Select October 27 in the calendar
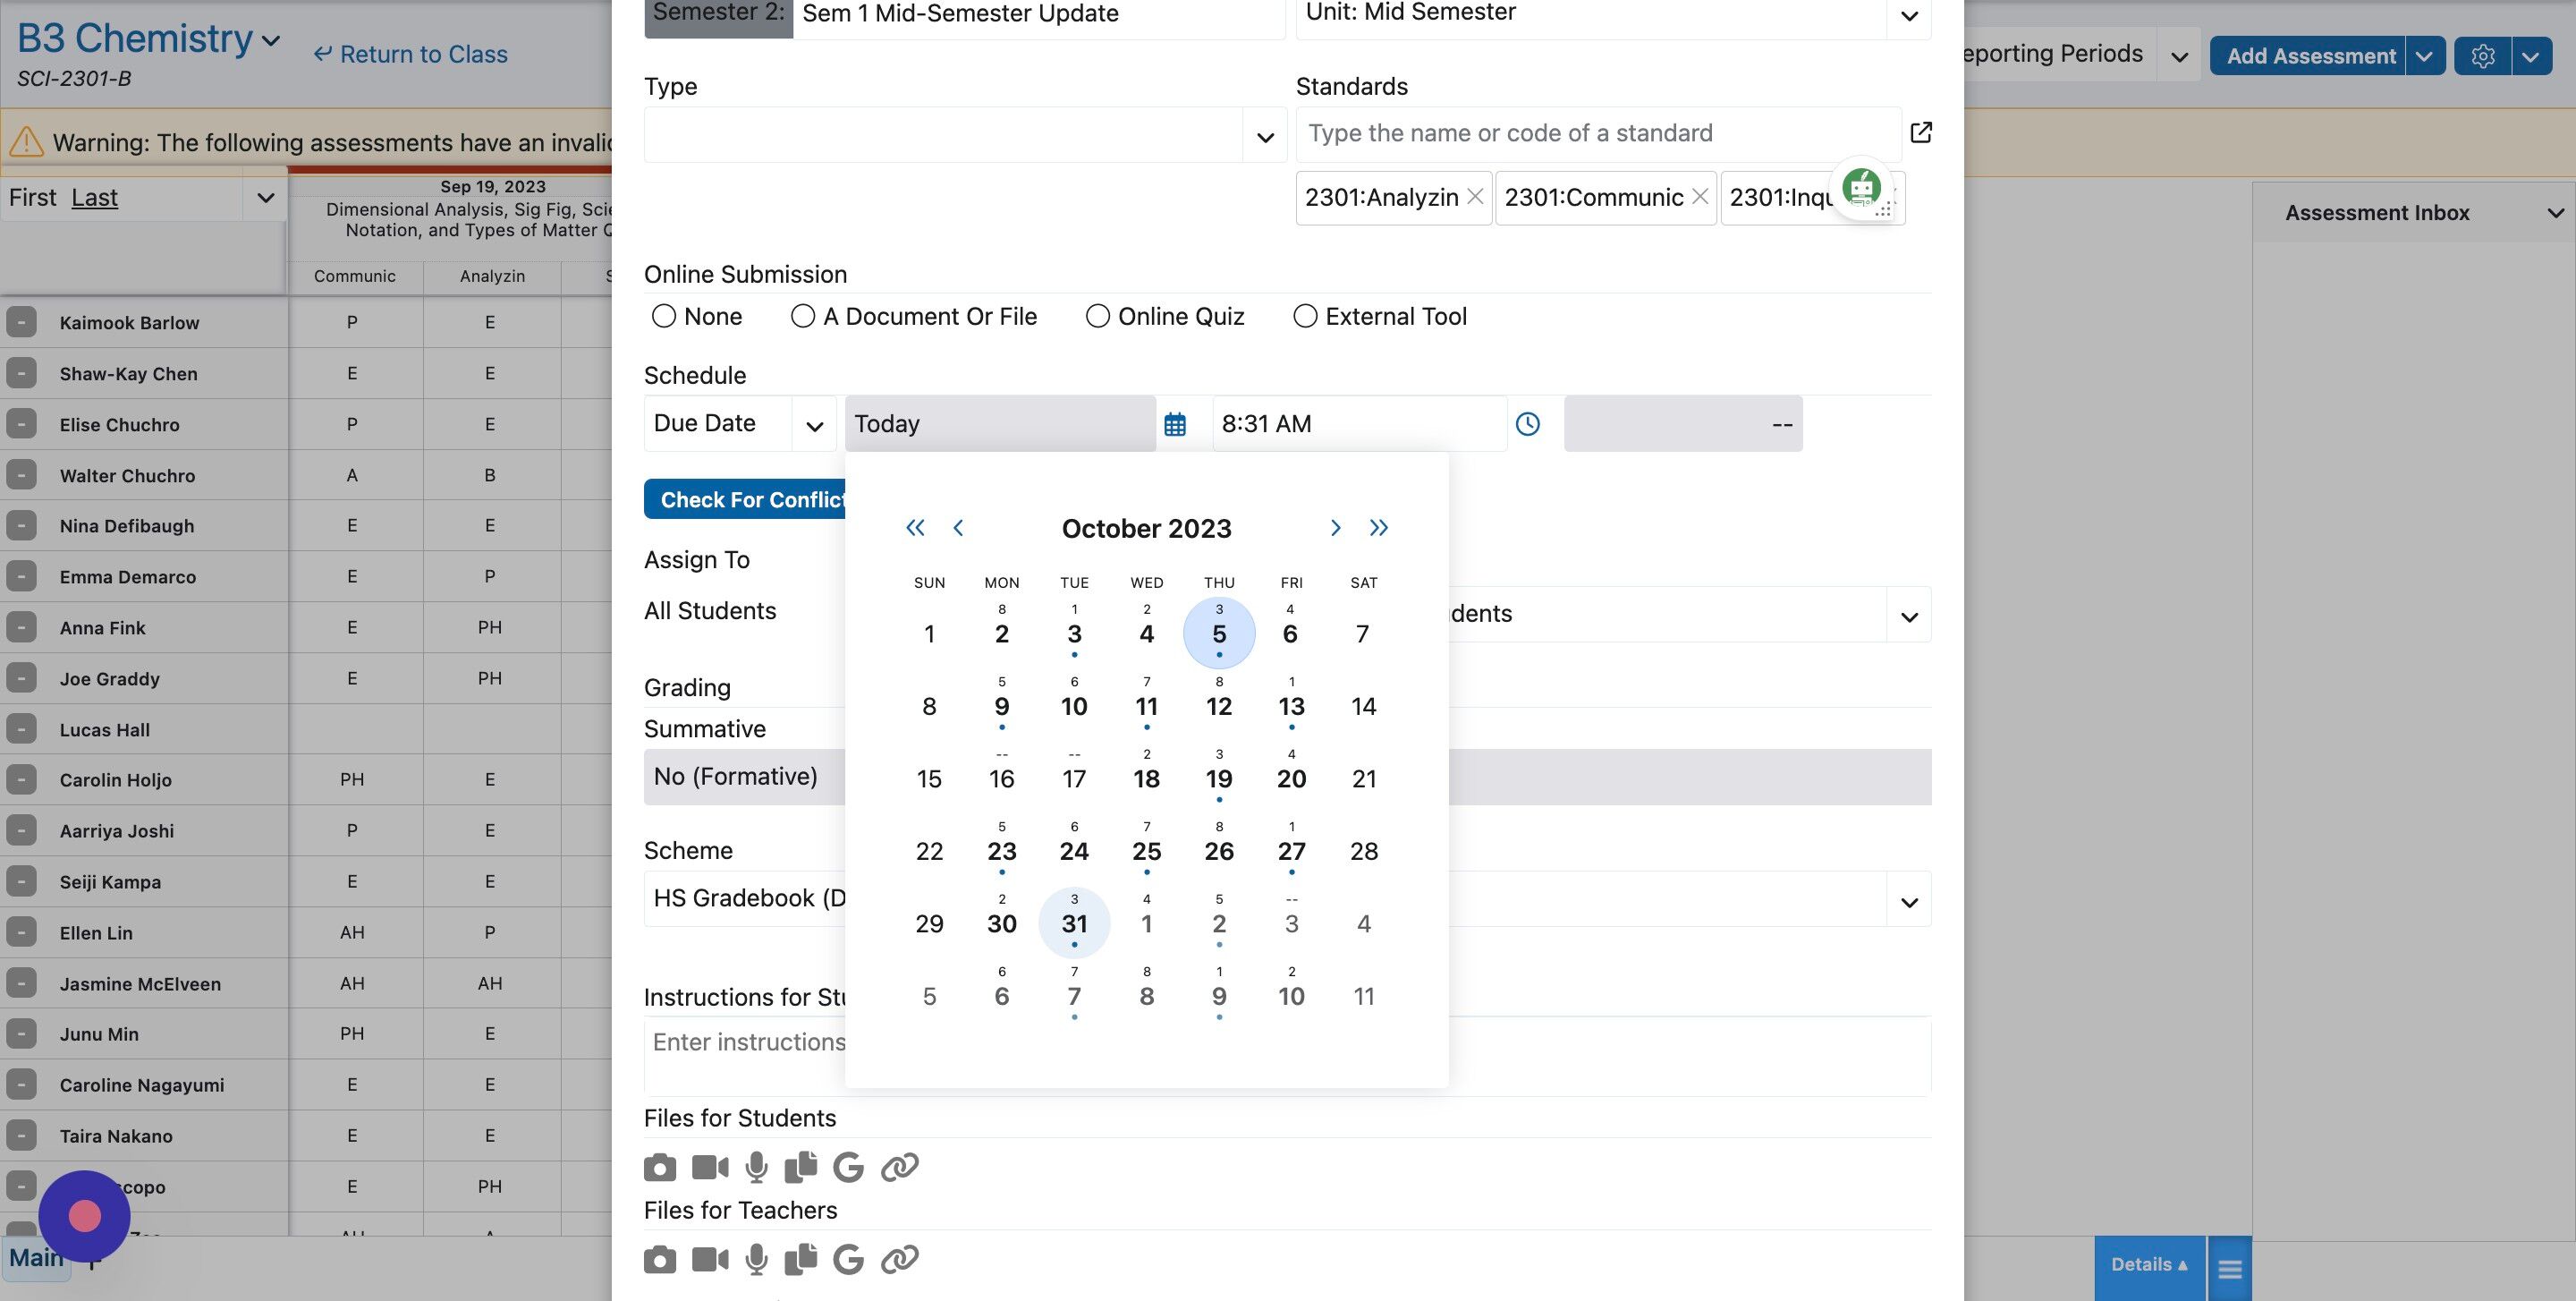 (1291, 851)
